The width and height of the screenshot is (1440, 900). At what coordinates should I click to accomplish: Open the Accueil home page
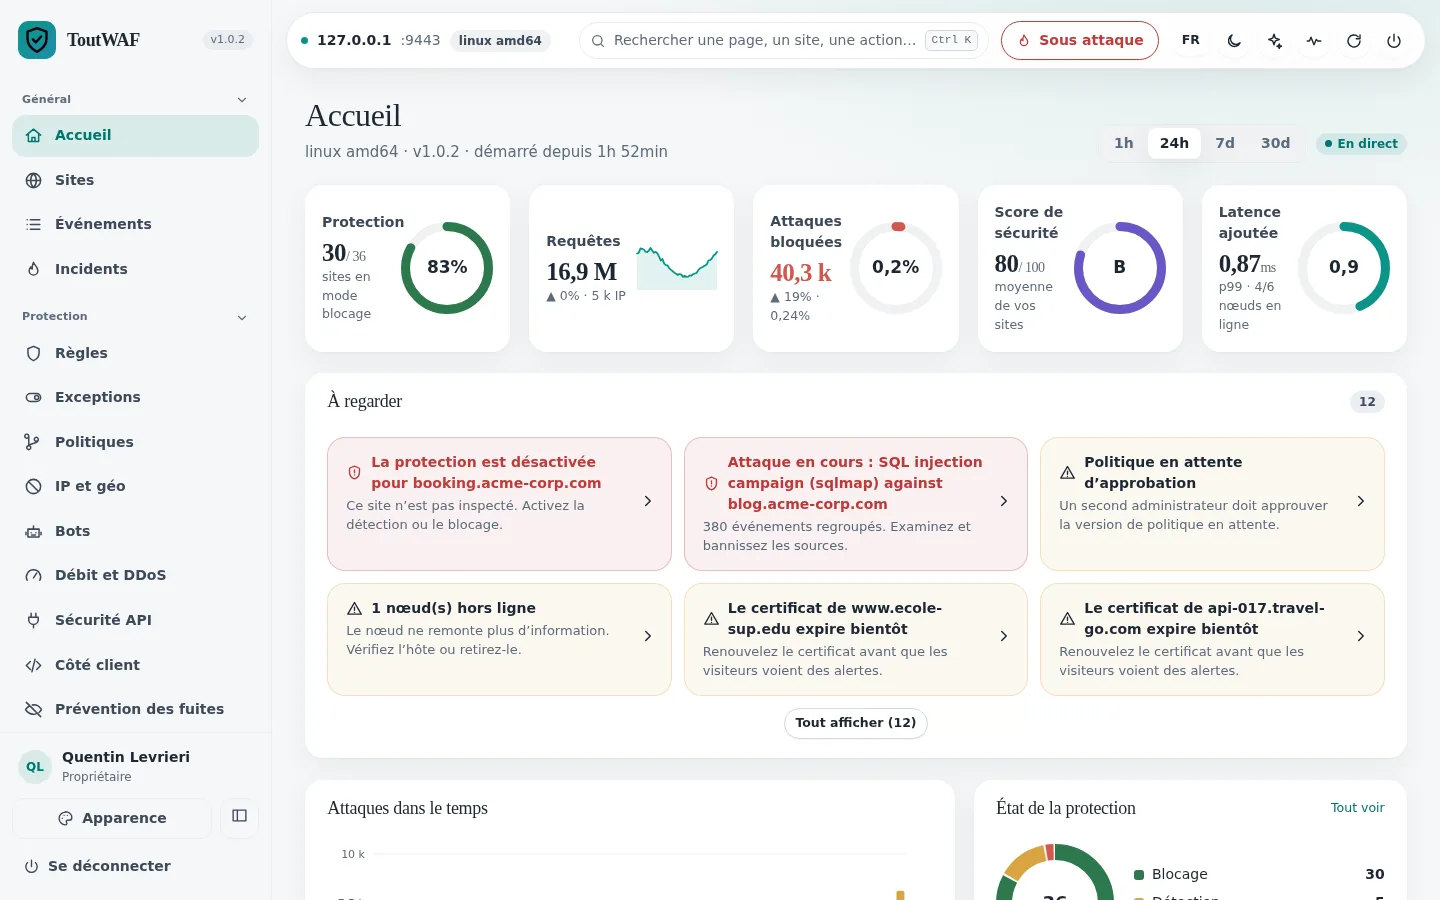135,136
